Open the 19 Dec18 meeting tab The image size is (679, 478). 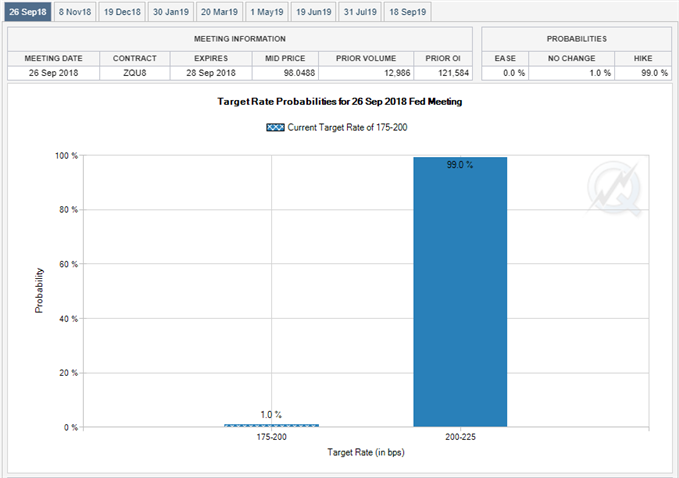pyautogui.click(x=122, y=12)
